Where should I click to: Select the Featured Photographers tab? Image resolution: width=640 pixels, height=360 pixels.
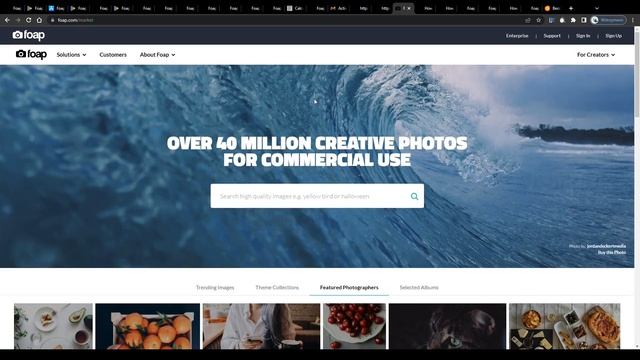[349, 287]
